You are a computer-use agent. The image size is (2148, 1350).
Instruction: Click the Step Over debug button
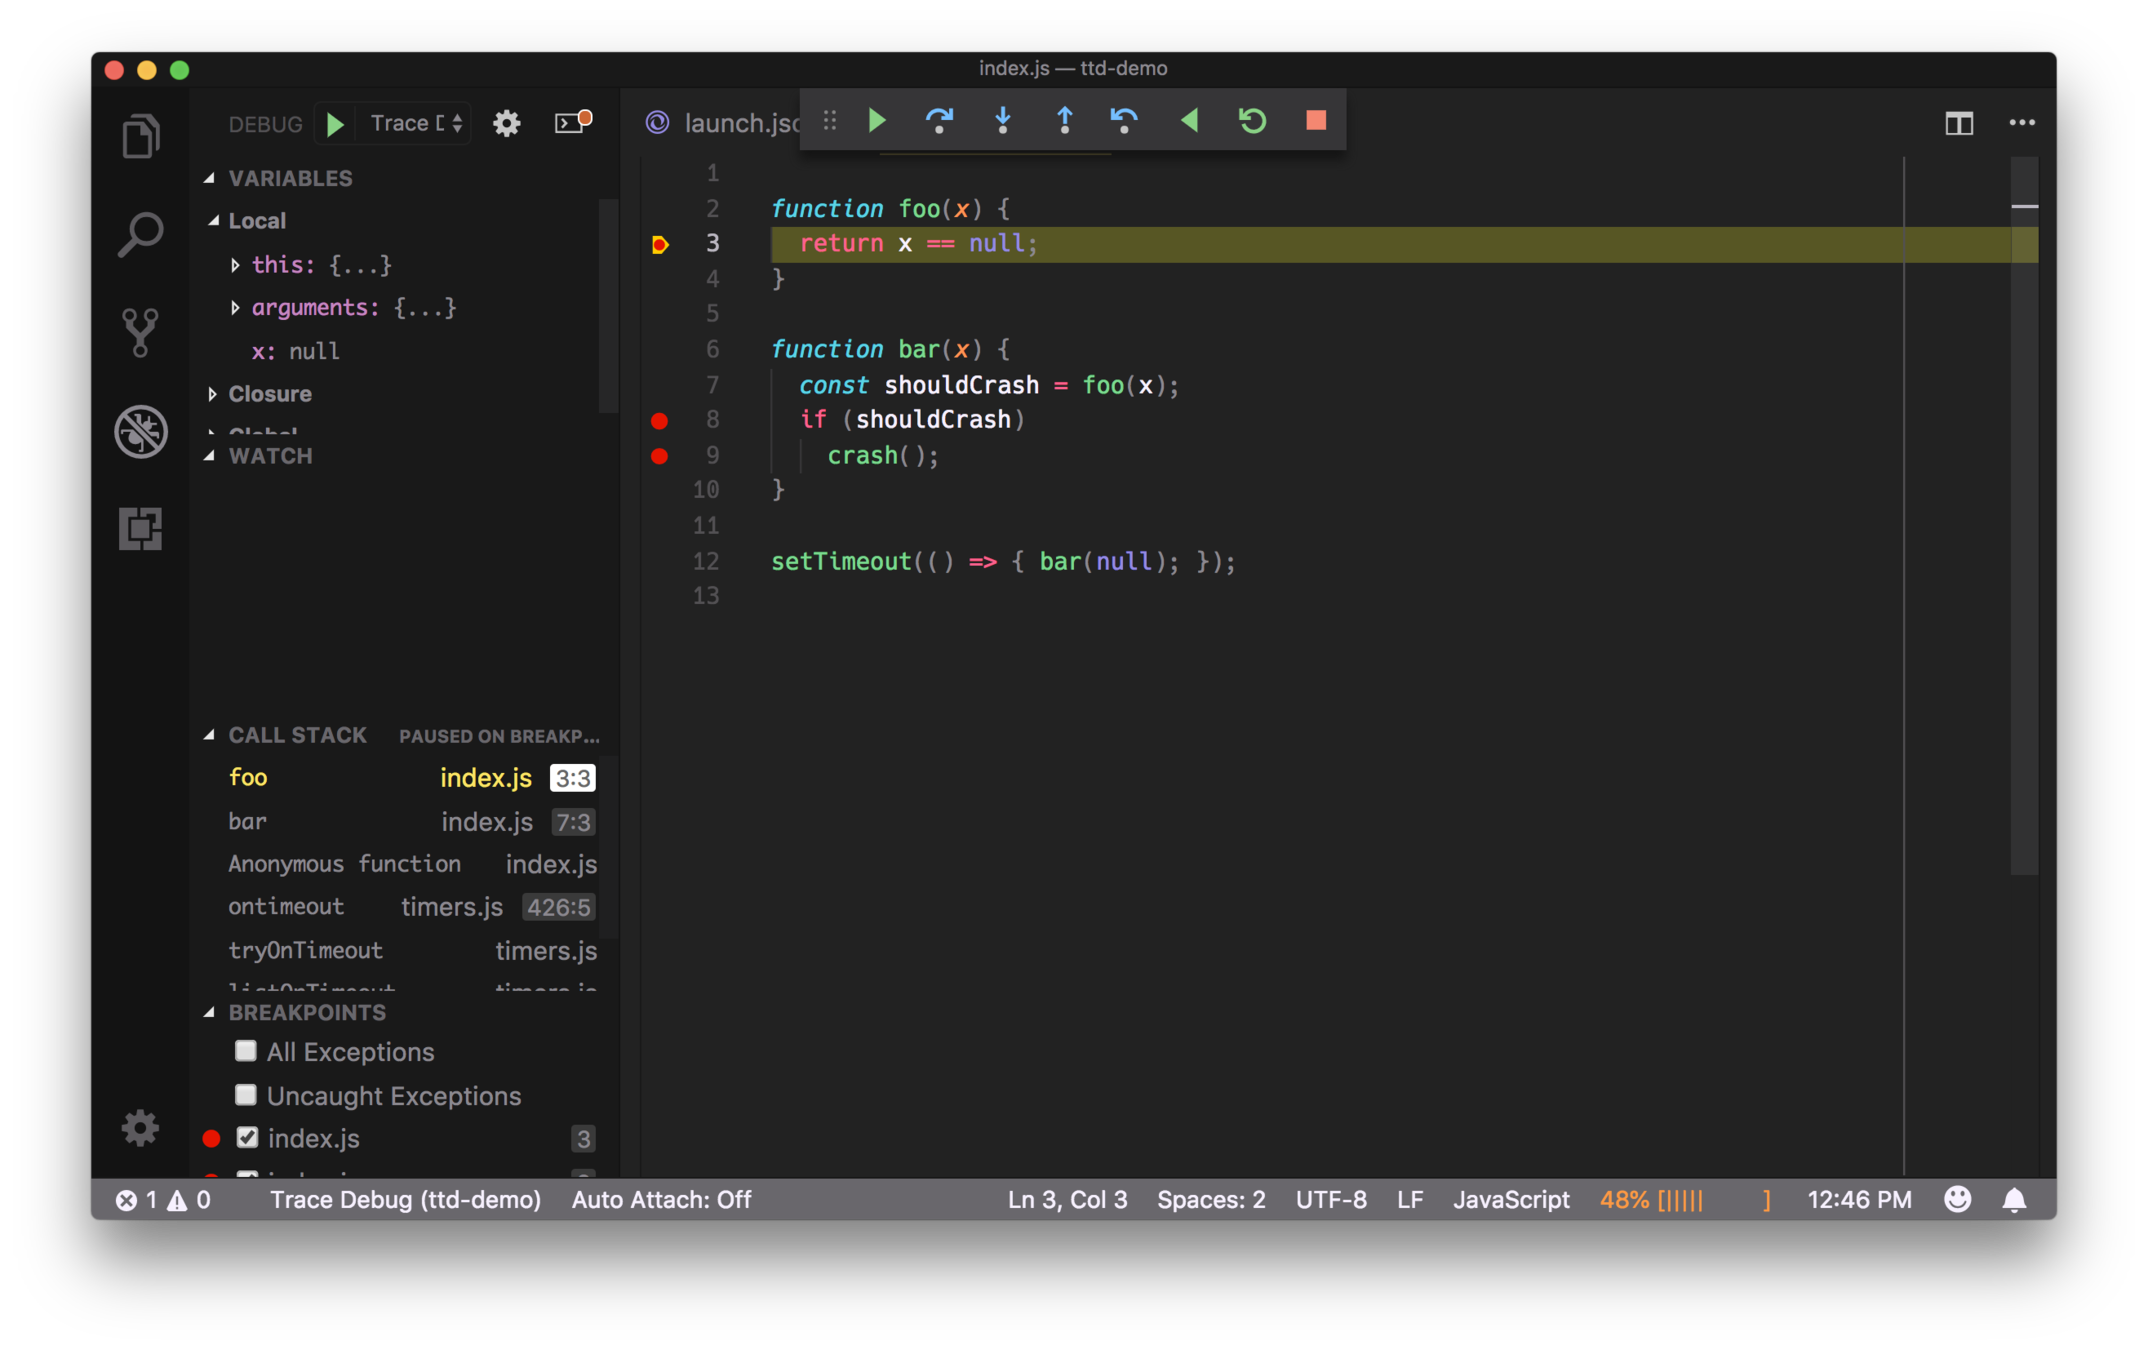938,121
